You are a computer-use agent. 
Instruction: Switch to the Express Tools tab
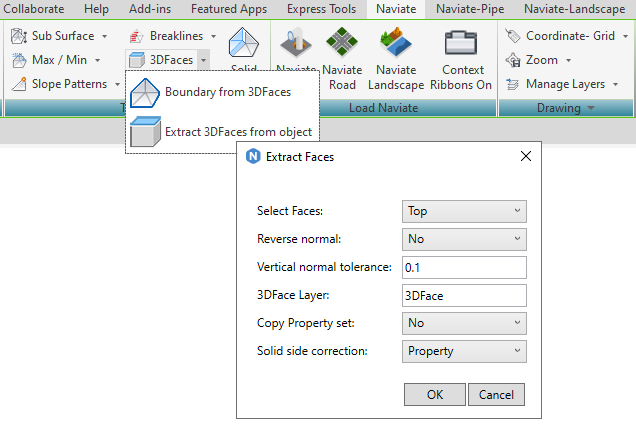(321, 9)
